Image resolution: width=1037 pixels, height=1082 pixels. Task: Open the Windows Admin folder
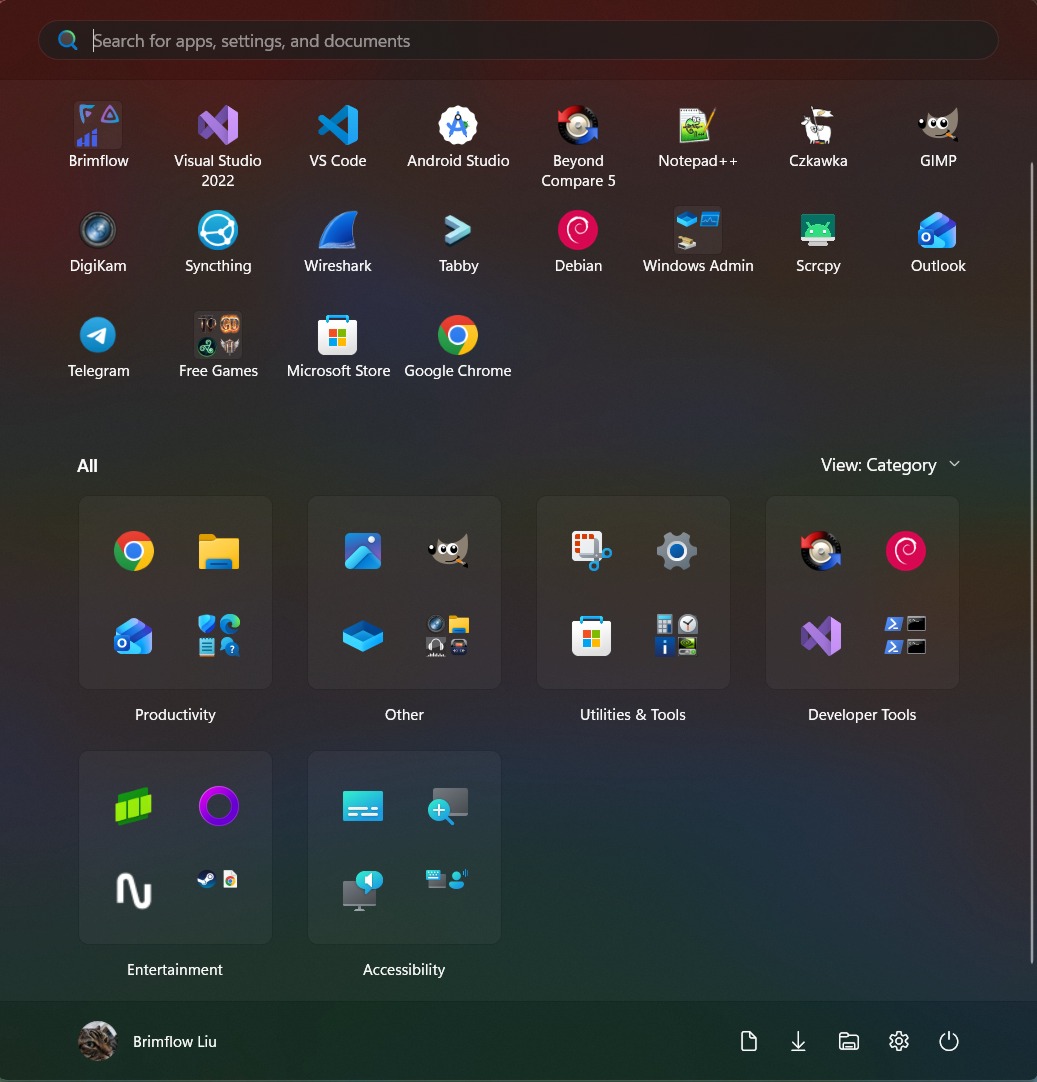tap(698, 242)
